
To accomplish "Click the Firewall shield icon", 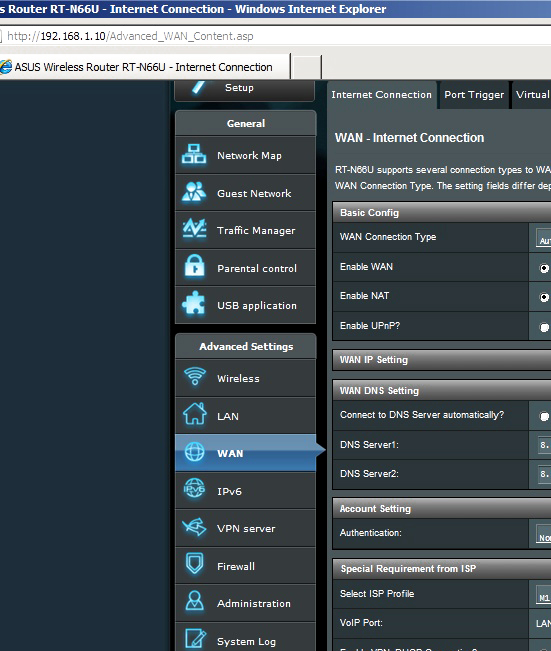I will 194,564.
